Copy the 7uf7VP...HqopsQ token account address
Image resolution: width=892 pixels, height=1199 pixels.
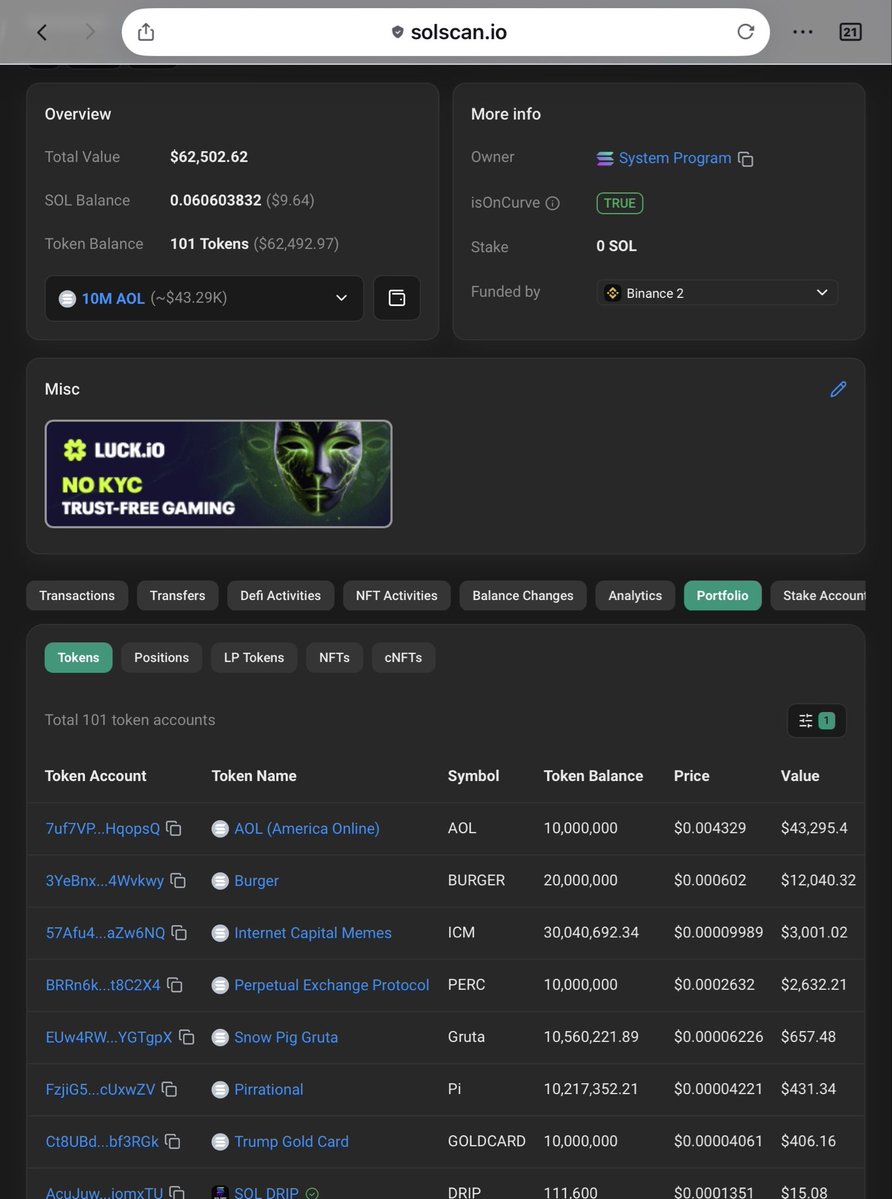174,829
